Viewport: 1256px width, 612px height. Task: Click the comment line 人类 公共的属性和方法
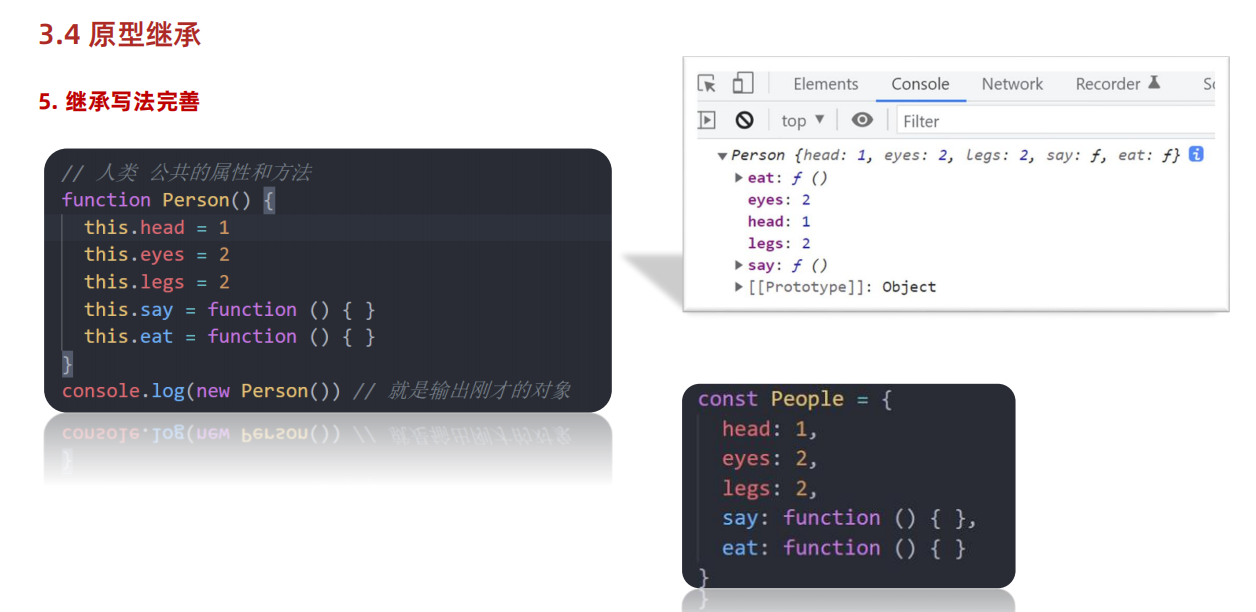tap(186, 172)
